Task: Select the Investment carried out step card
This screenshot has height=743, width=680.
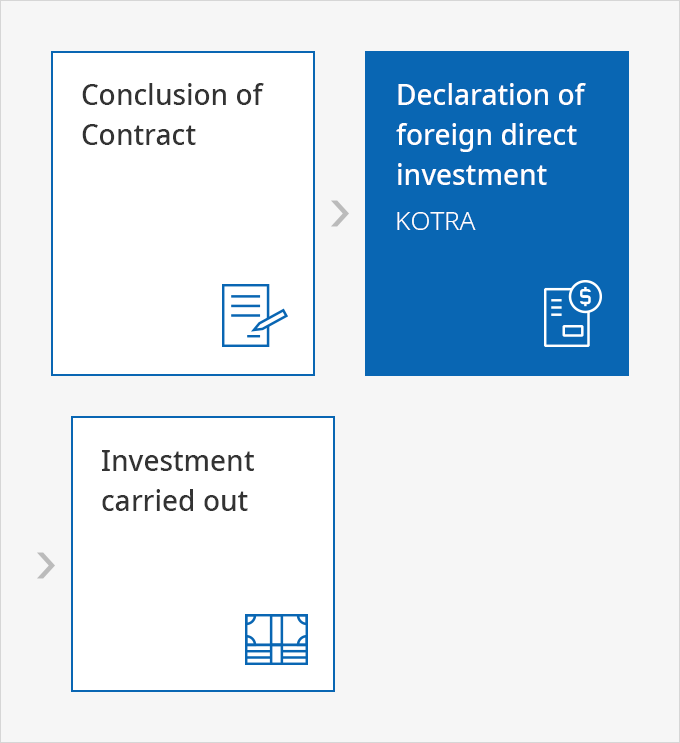Action: [x=203, y=554]
